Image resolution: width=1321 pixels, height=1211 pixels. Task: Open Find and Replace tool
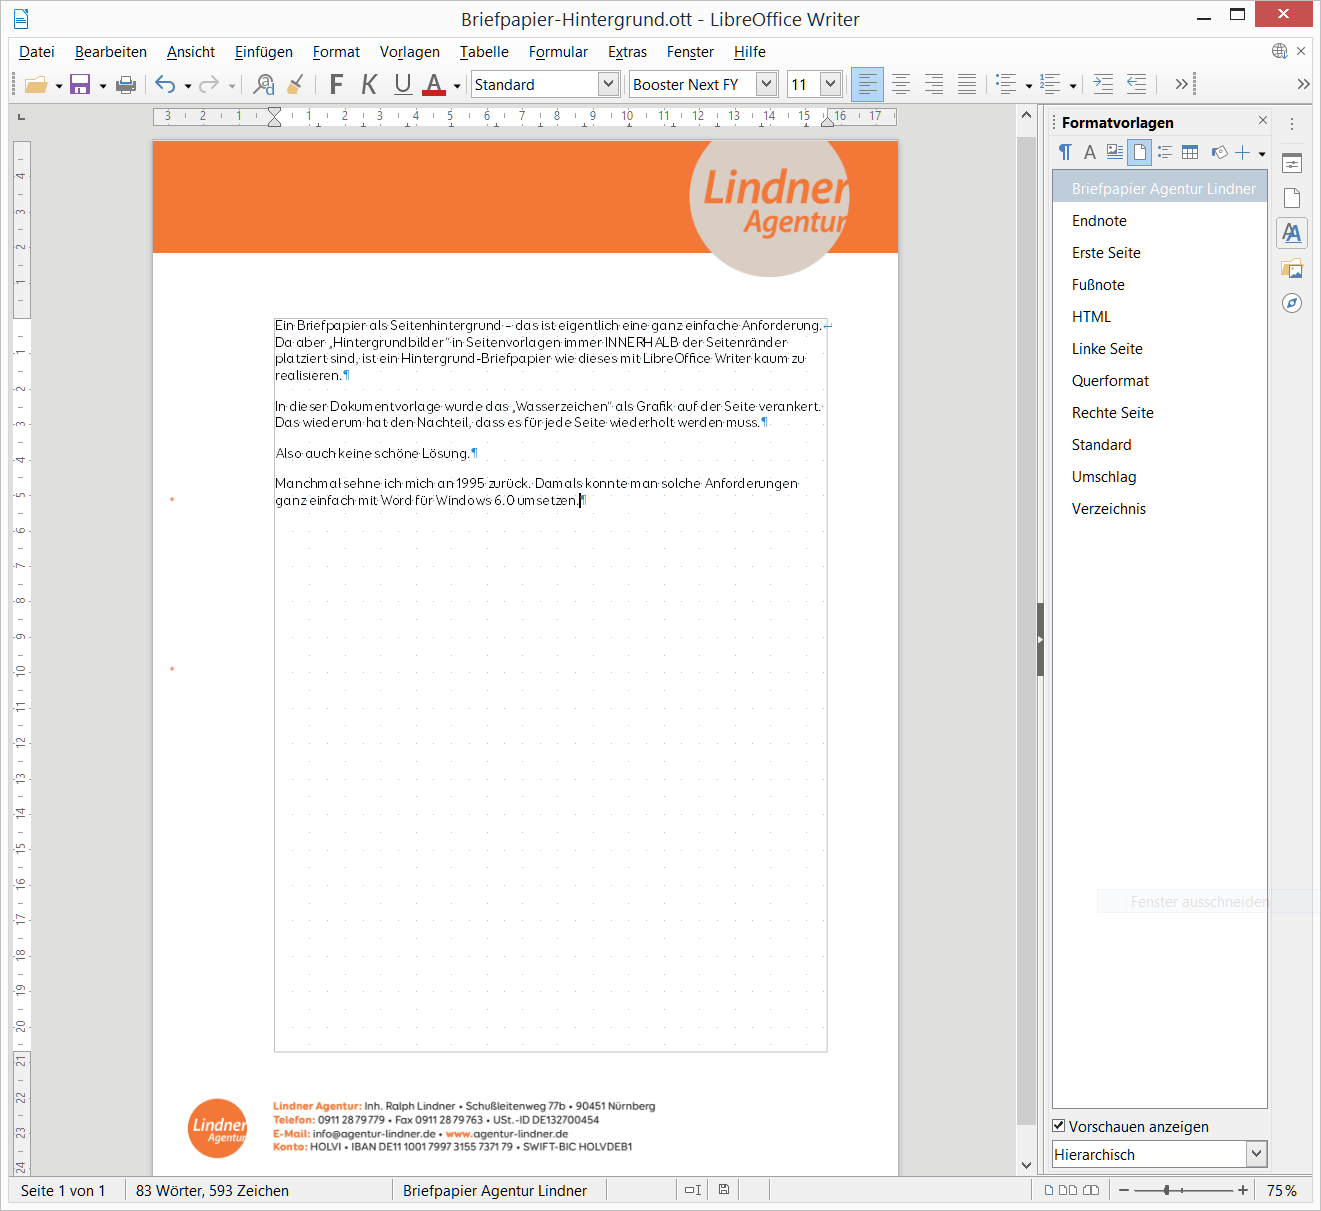[x=264, y=85]
